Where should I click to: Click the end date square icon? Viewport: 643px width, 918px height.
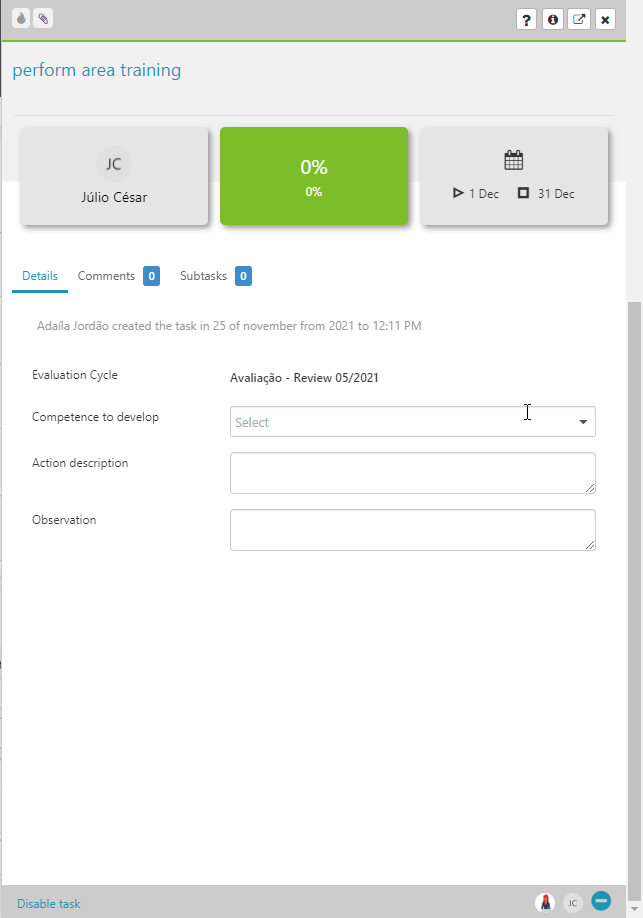pyautogui.click(x=524, y=193)
